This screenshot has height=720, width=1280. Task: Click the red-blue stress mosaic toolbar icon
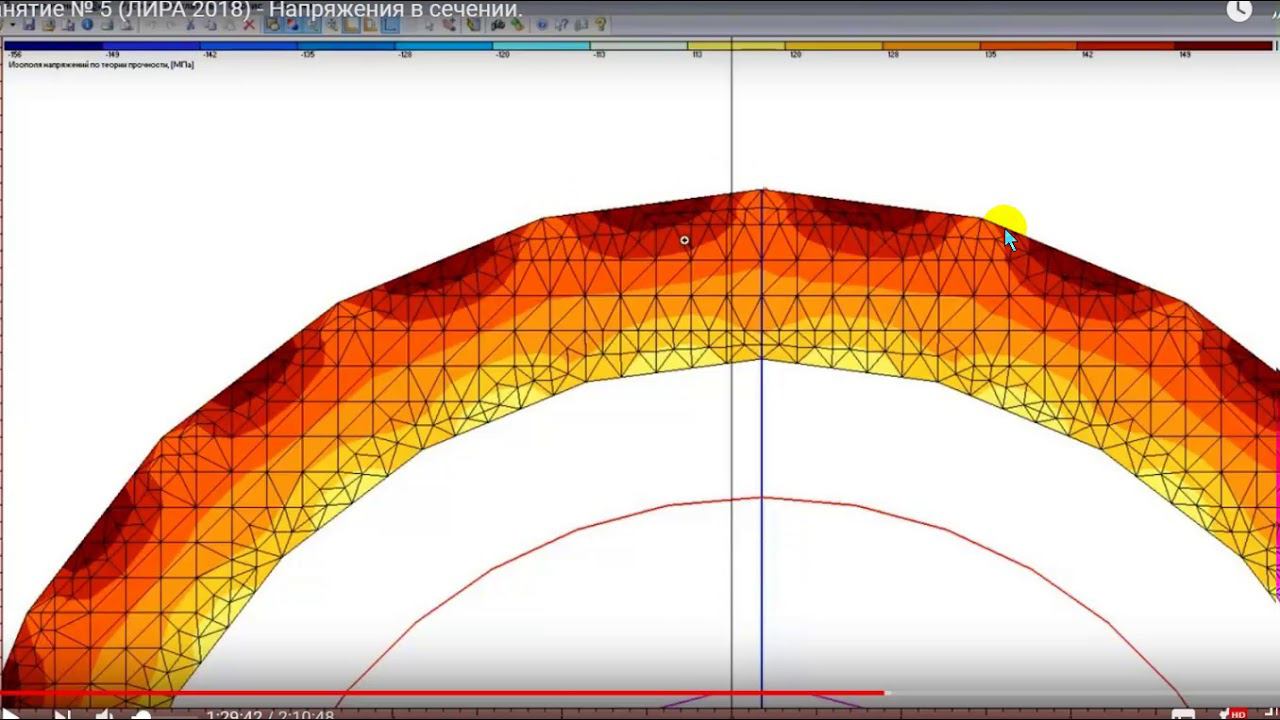(293, 25)
